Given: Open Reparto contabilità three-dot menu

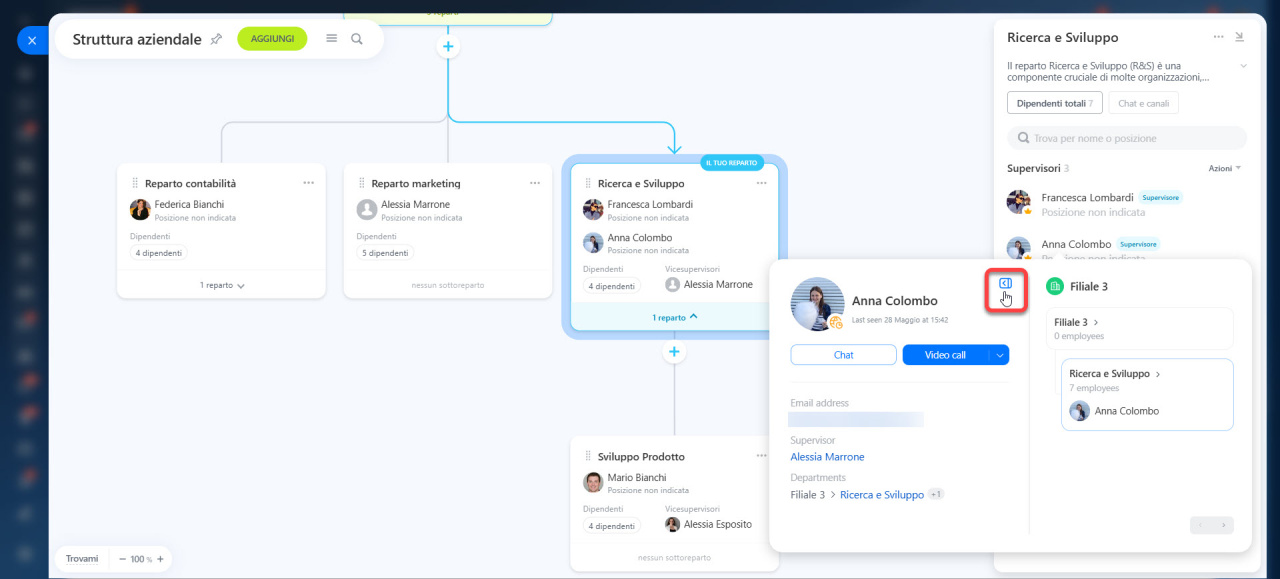Looking at the screenshot, I should tap(308, 183).
